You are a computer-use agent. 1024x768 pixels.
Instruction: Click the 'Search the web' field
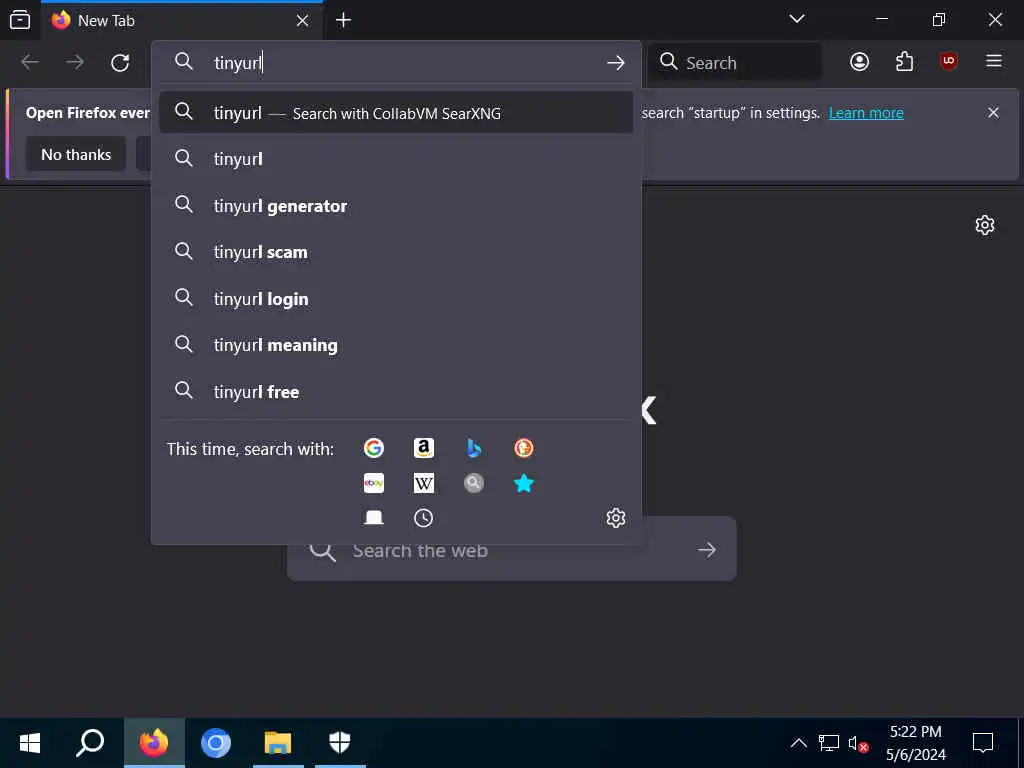point(512,551)
